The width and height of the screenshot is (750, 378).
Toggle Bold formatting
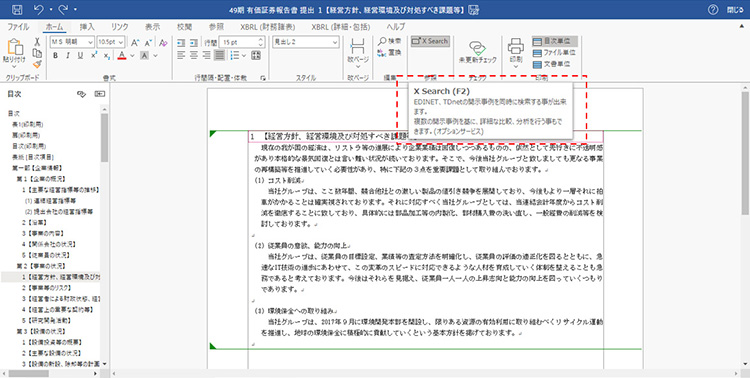55,56
